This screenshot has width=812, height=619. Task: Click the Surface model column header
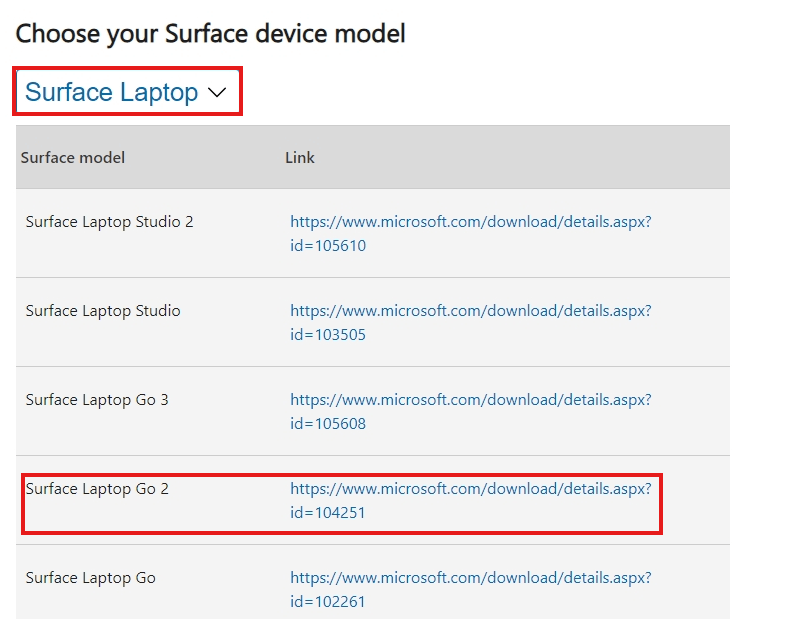(73, 157)
